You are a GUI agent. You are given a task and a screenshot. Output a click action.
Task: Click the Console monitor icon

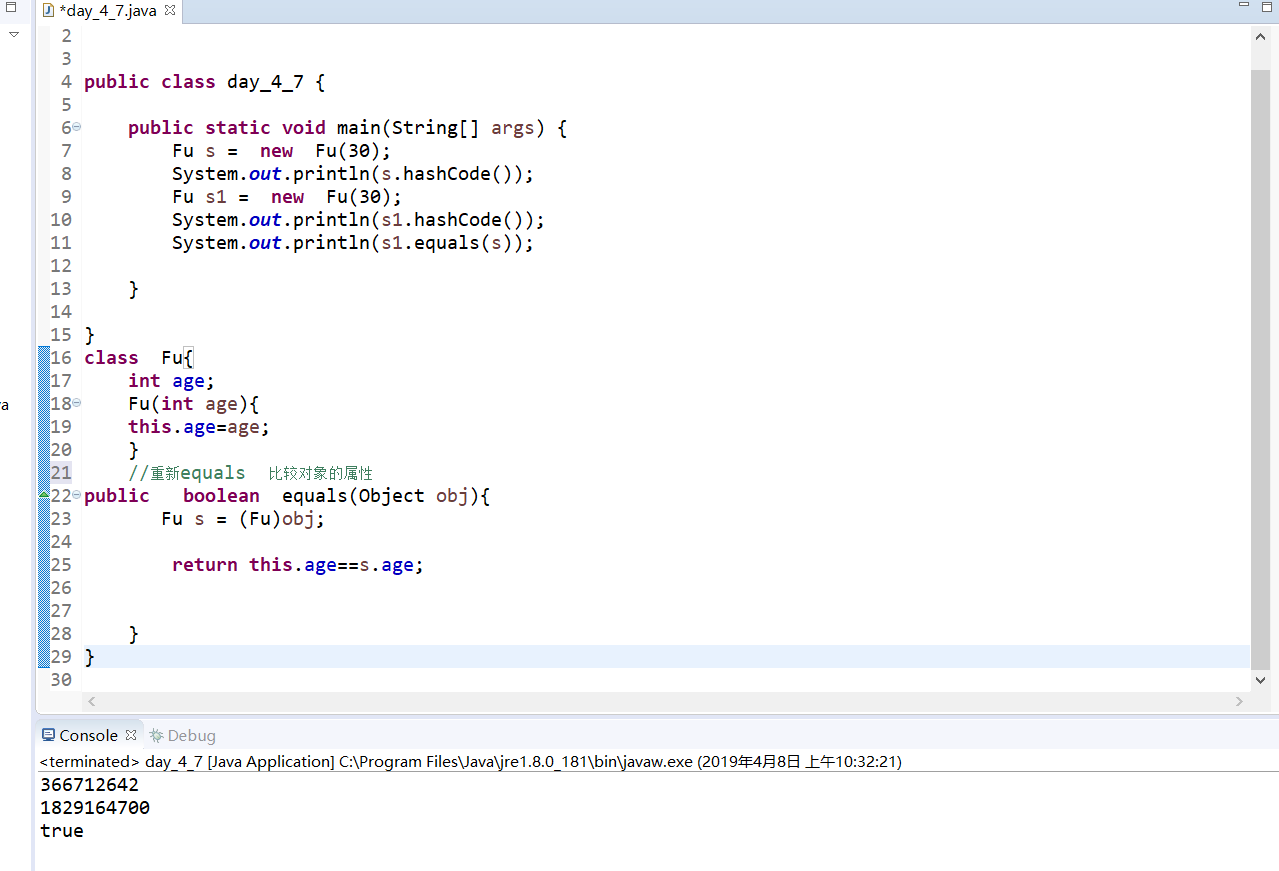pos(48,735)
